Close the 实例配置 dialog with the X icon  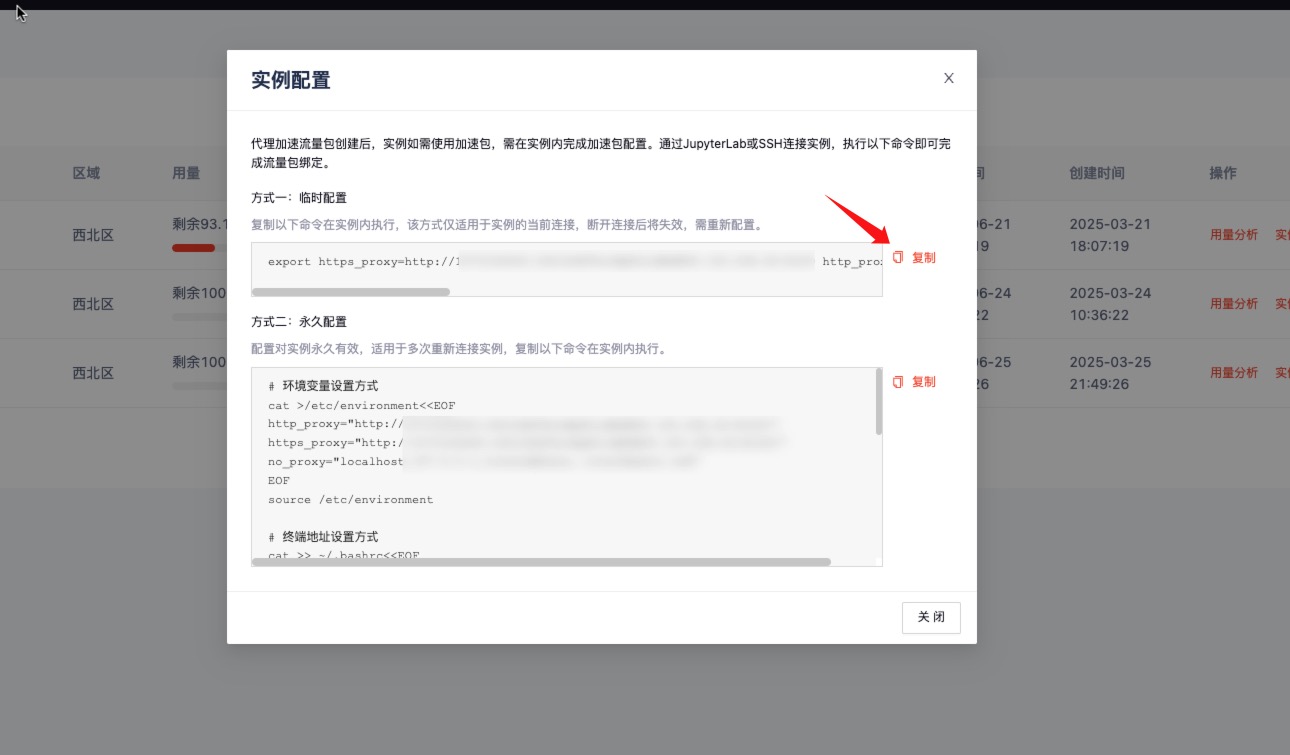click(949, 78)
